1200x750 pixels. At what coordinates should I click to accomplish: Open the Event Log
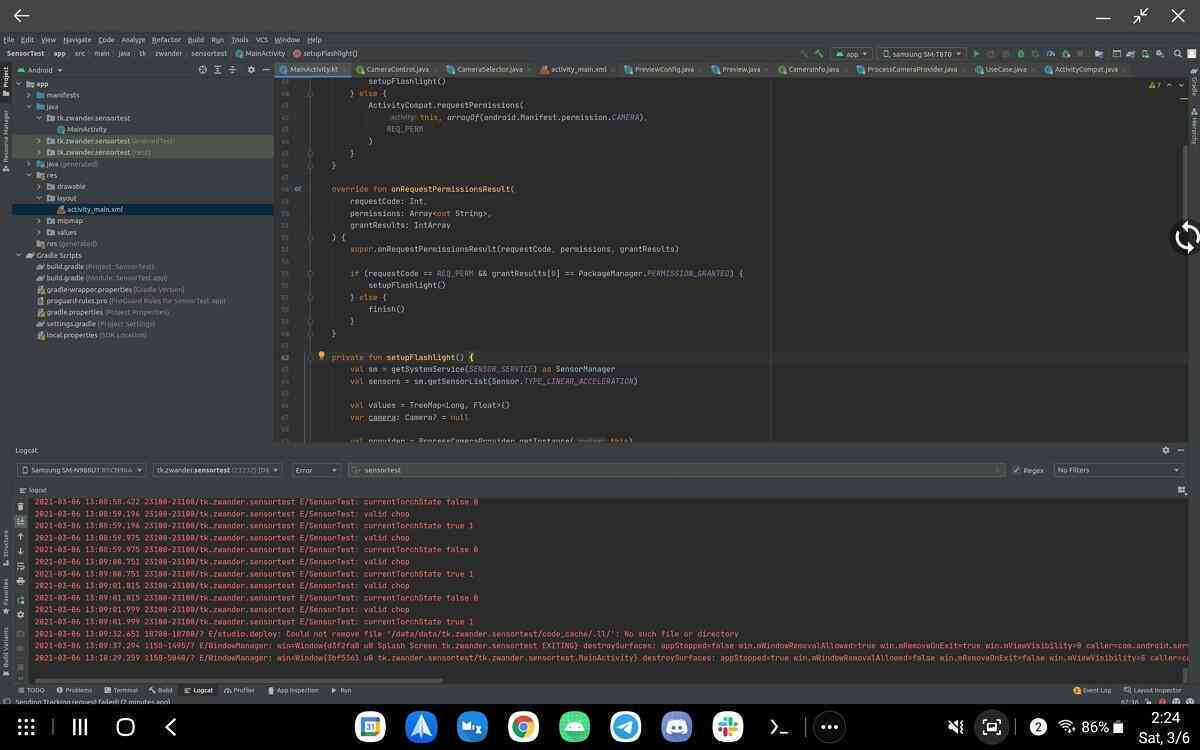[1092, 690]
